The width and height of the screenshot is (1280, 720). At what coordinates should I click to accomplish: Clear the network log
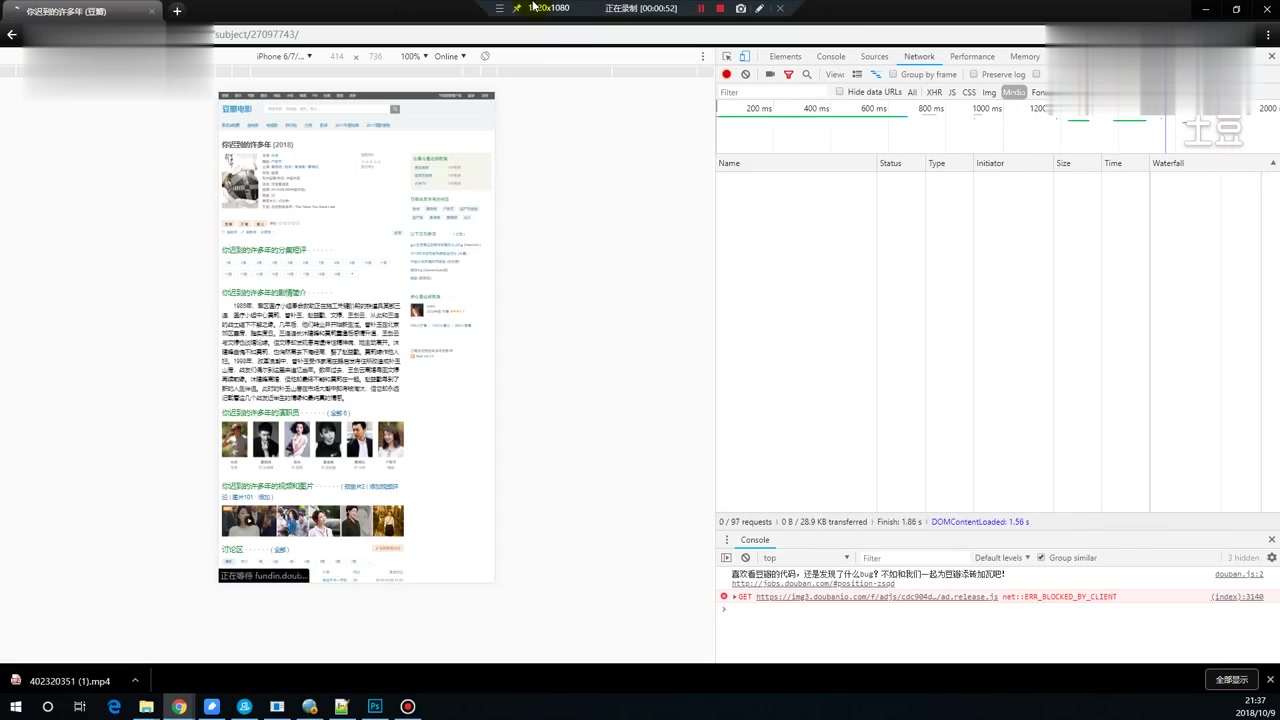point(746,74)
